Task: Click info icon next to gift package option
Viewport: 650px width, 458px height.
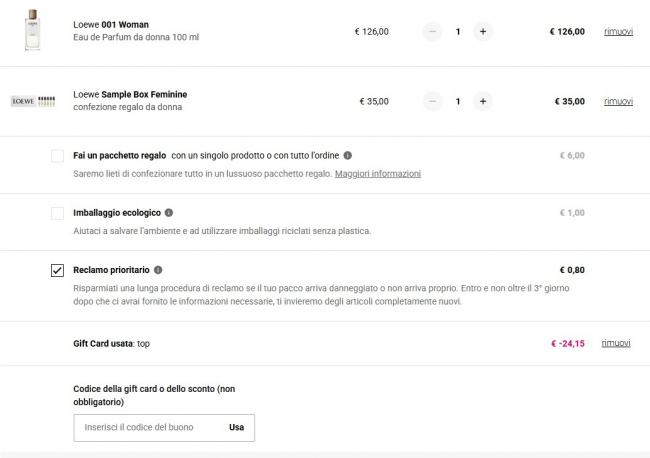Action: tap(348, 155)
